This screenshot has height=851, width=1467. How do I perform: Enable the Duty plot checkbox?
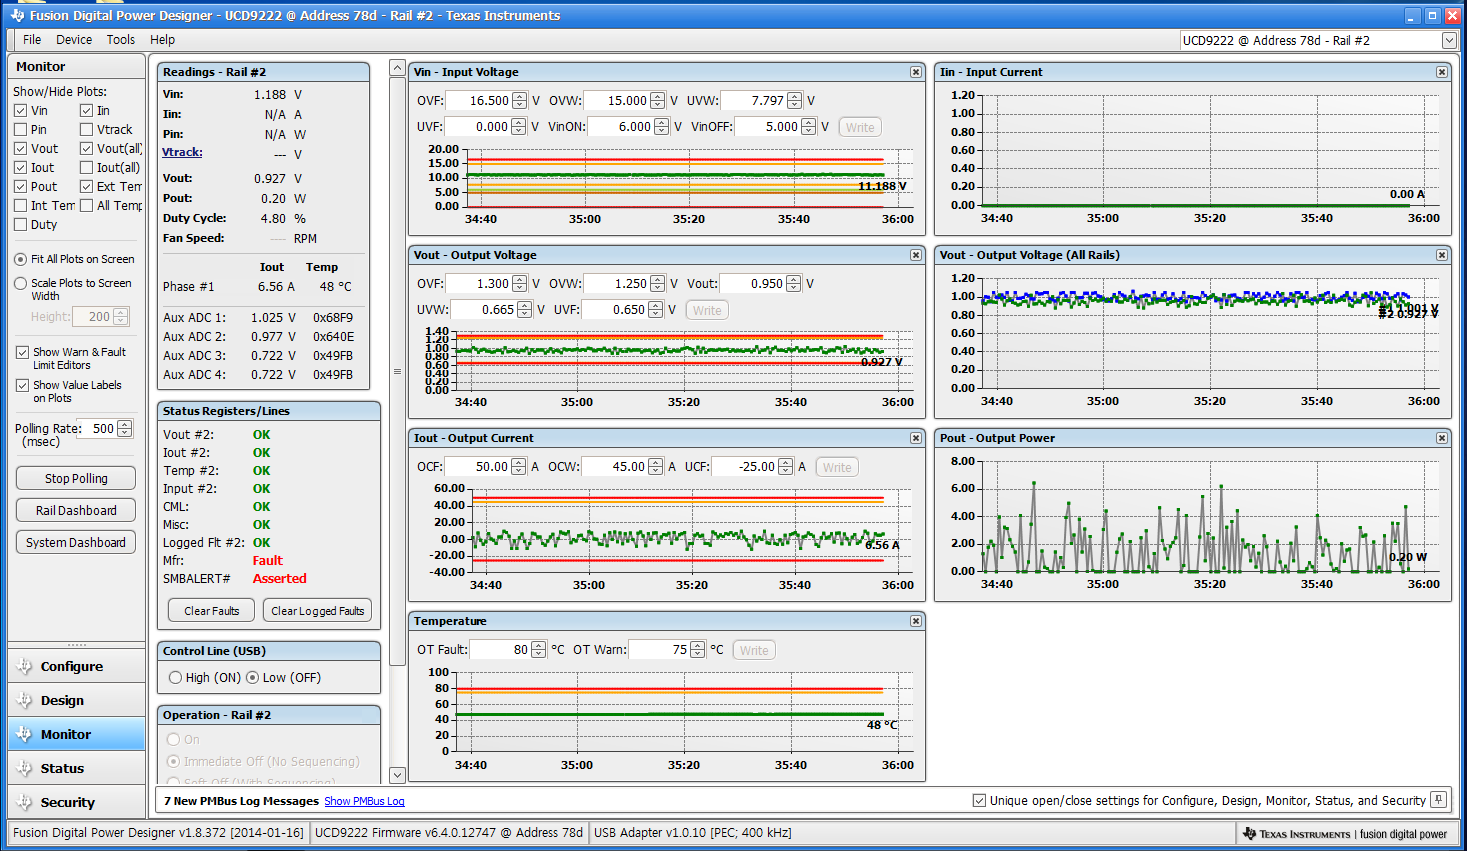[x=20, y=225]
